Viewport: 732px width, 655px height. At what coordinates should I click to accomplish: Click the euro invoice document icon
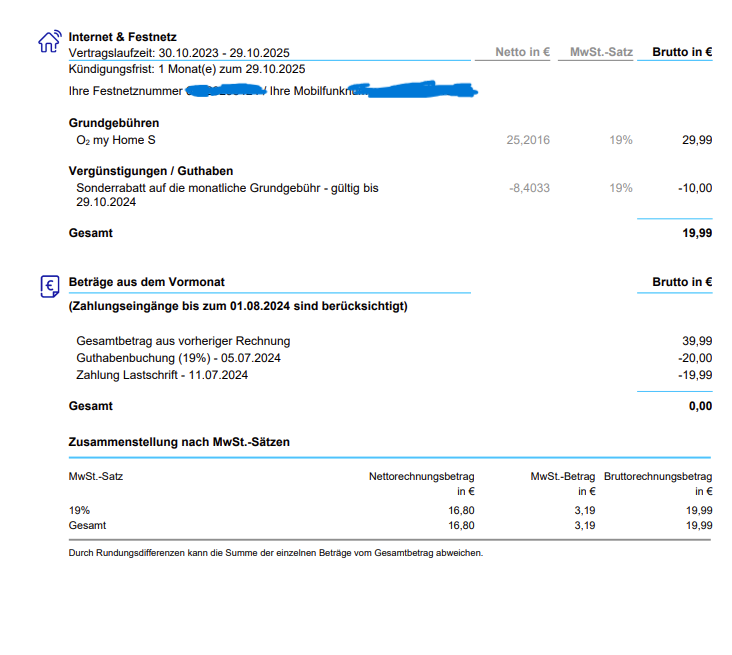click(49, 286)
